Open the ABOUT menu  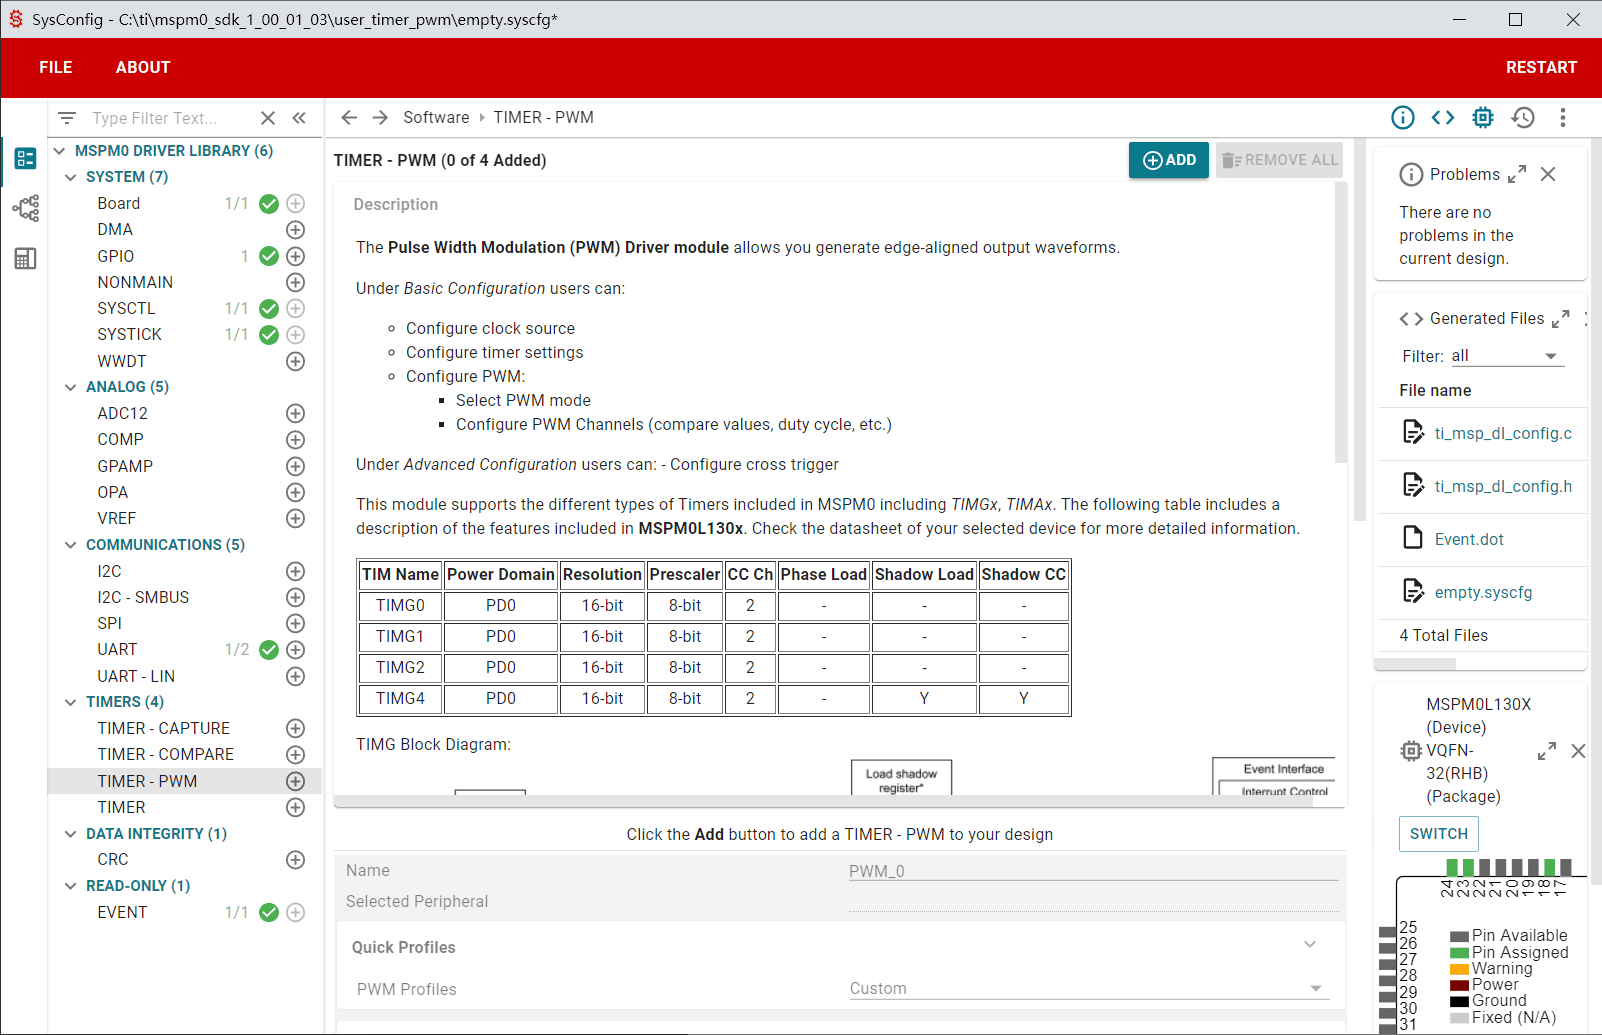143,67
